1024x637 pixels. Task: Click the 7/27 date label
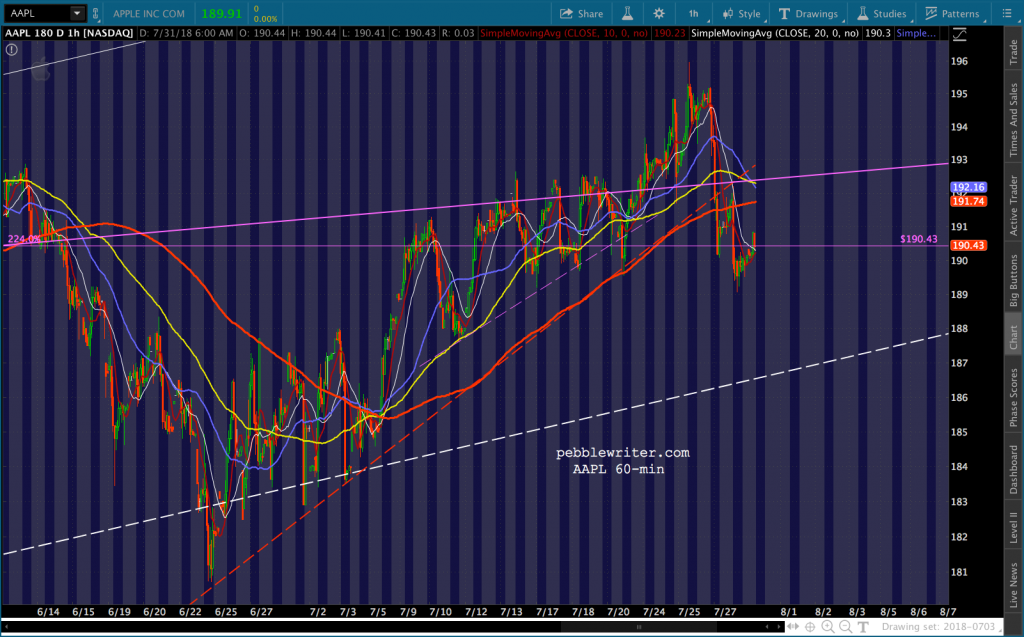pos(725,612)
